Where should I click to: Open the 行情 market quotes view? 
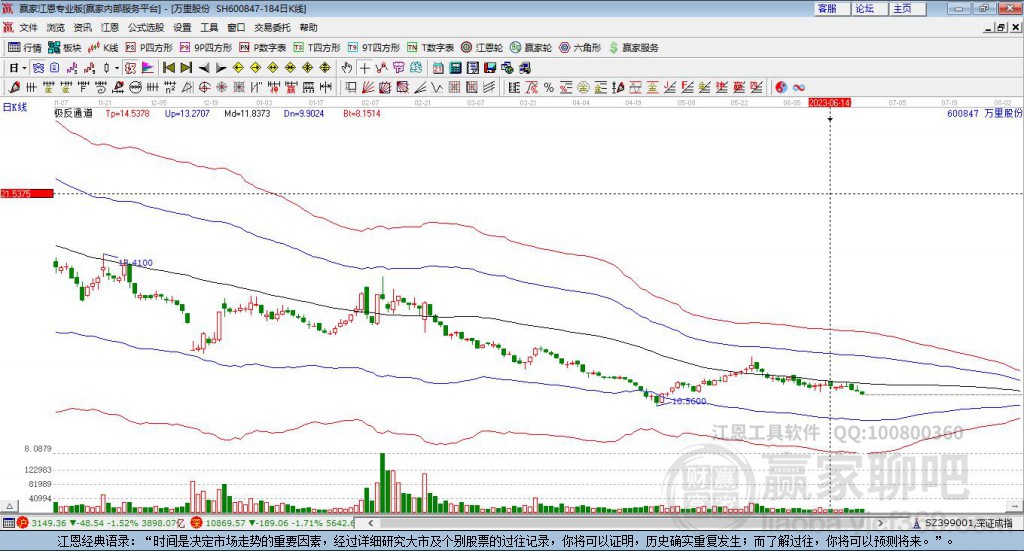[x=25, y=48]
